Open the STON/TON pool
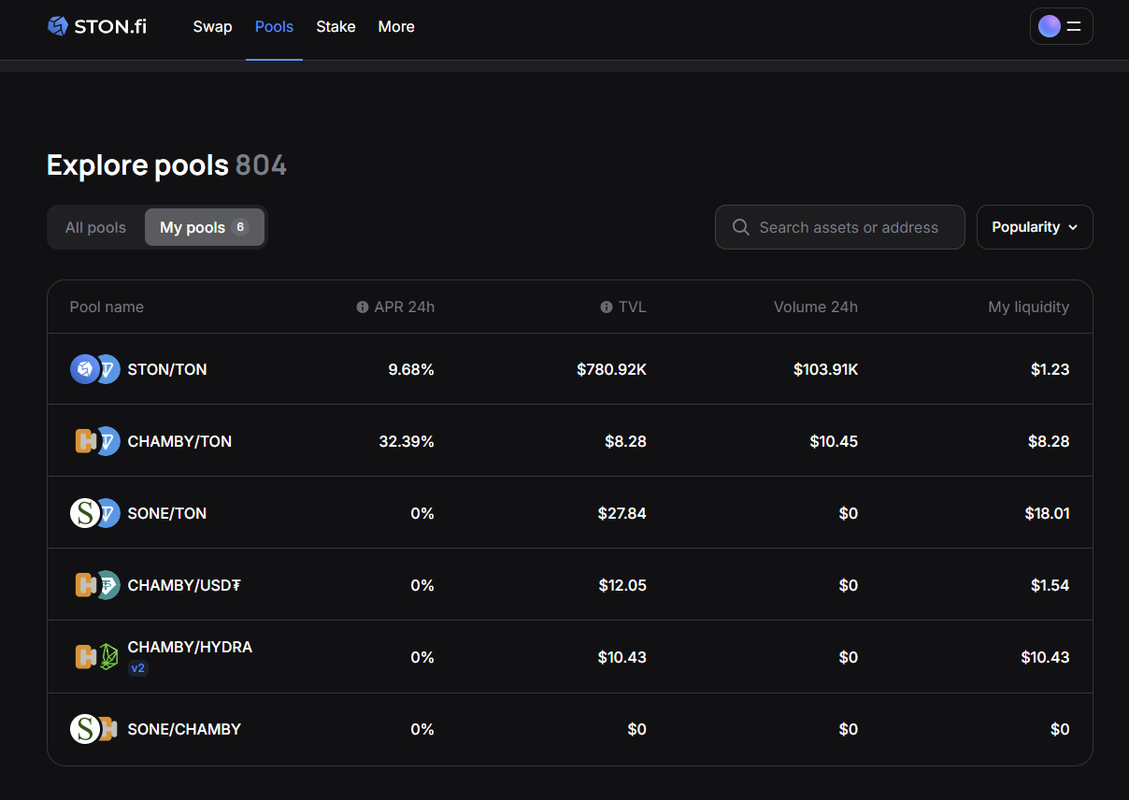Image resolution: width=1129 pixels, height=800 pixels. point(570,369)
